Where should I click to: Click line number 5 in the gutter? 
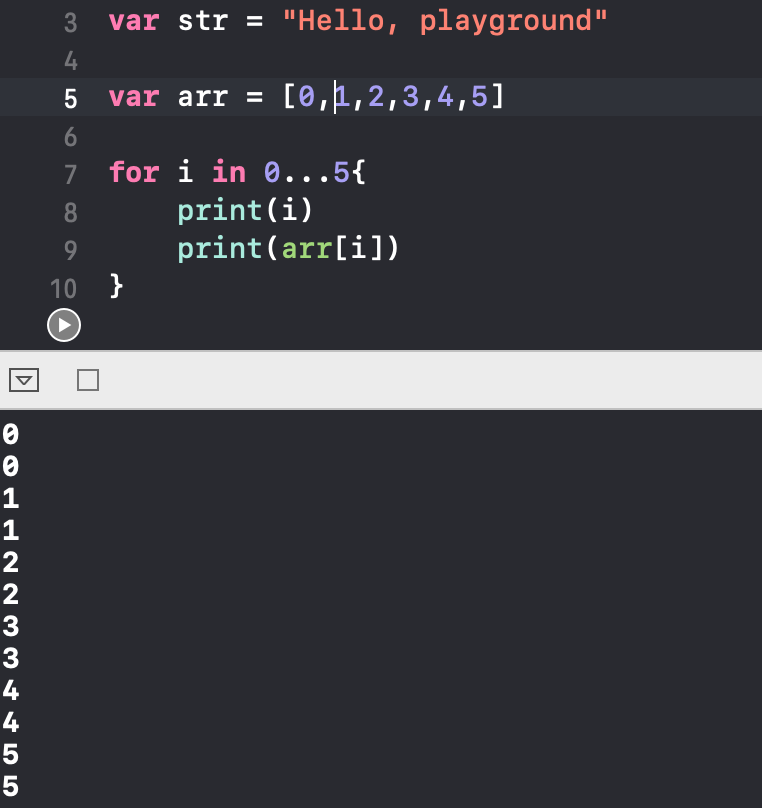click(71, 99)
